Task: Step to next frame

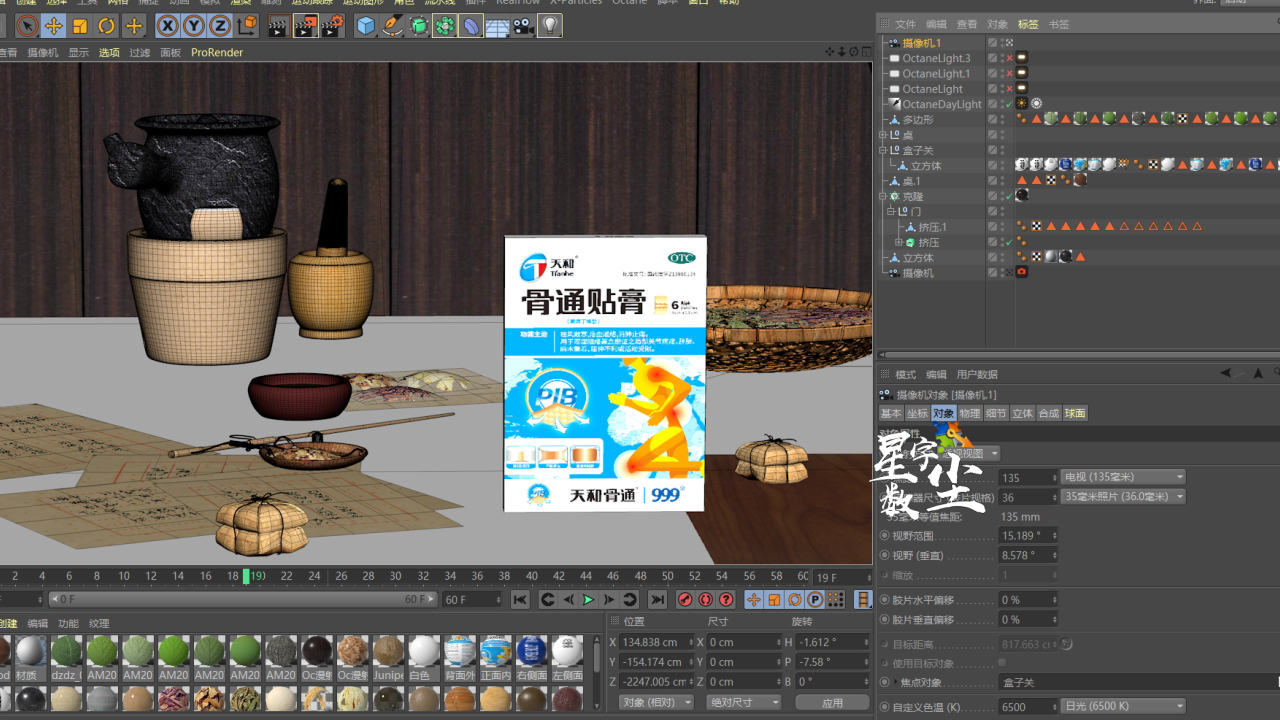Action: click(609, 600)
